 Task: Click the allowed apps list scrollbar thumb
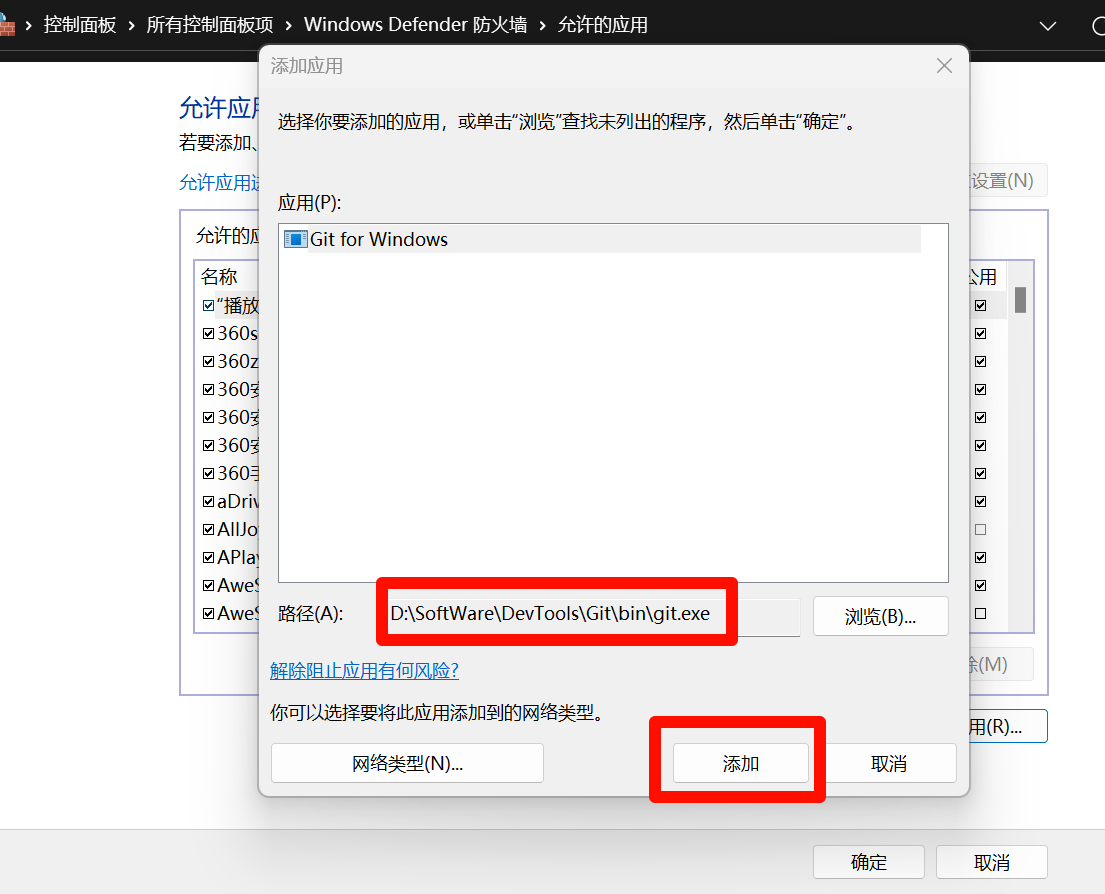click(1020, 299)
